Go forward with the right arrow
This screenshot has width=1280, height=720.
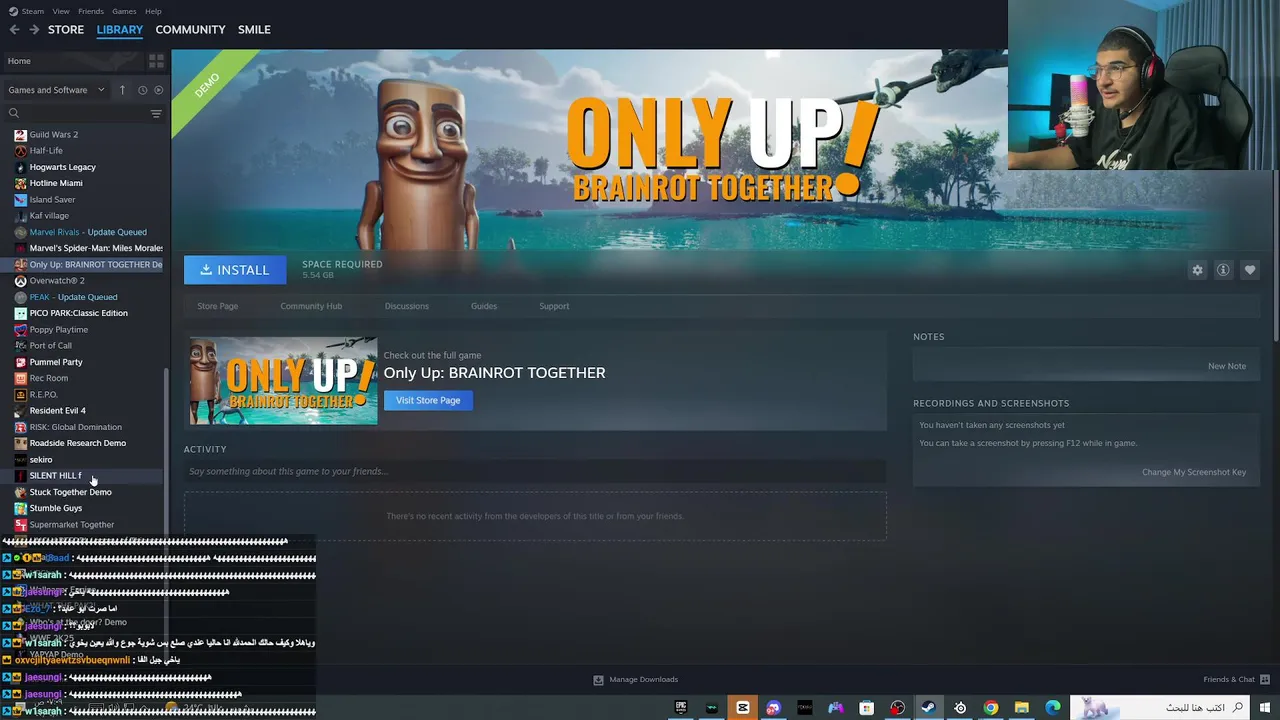click(34, 30)
